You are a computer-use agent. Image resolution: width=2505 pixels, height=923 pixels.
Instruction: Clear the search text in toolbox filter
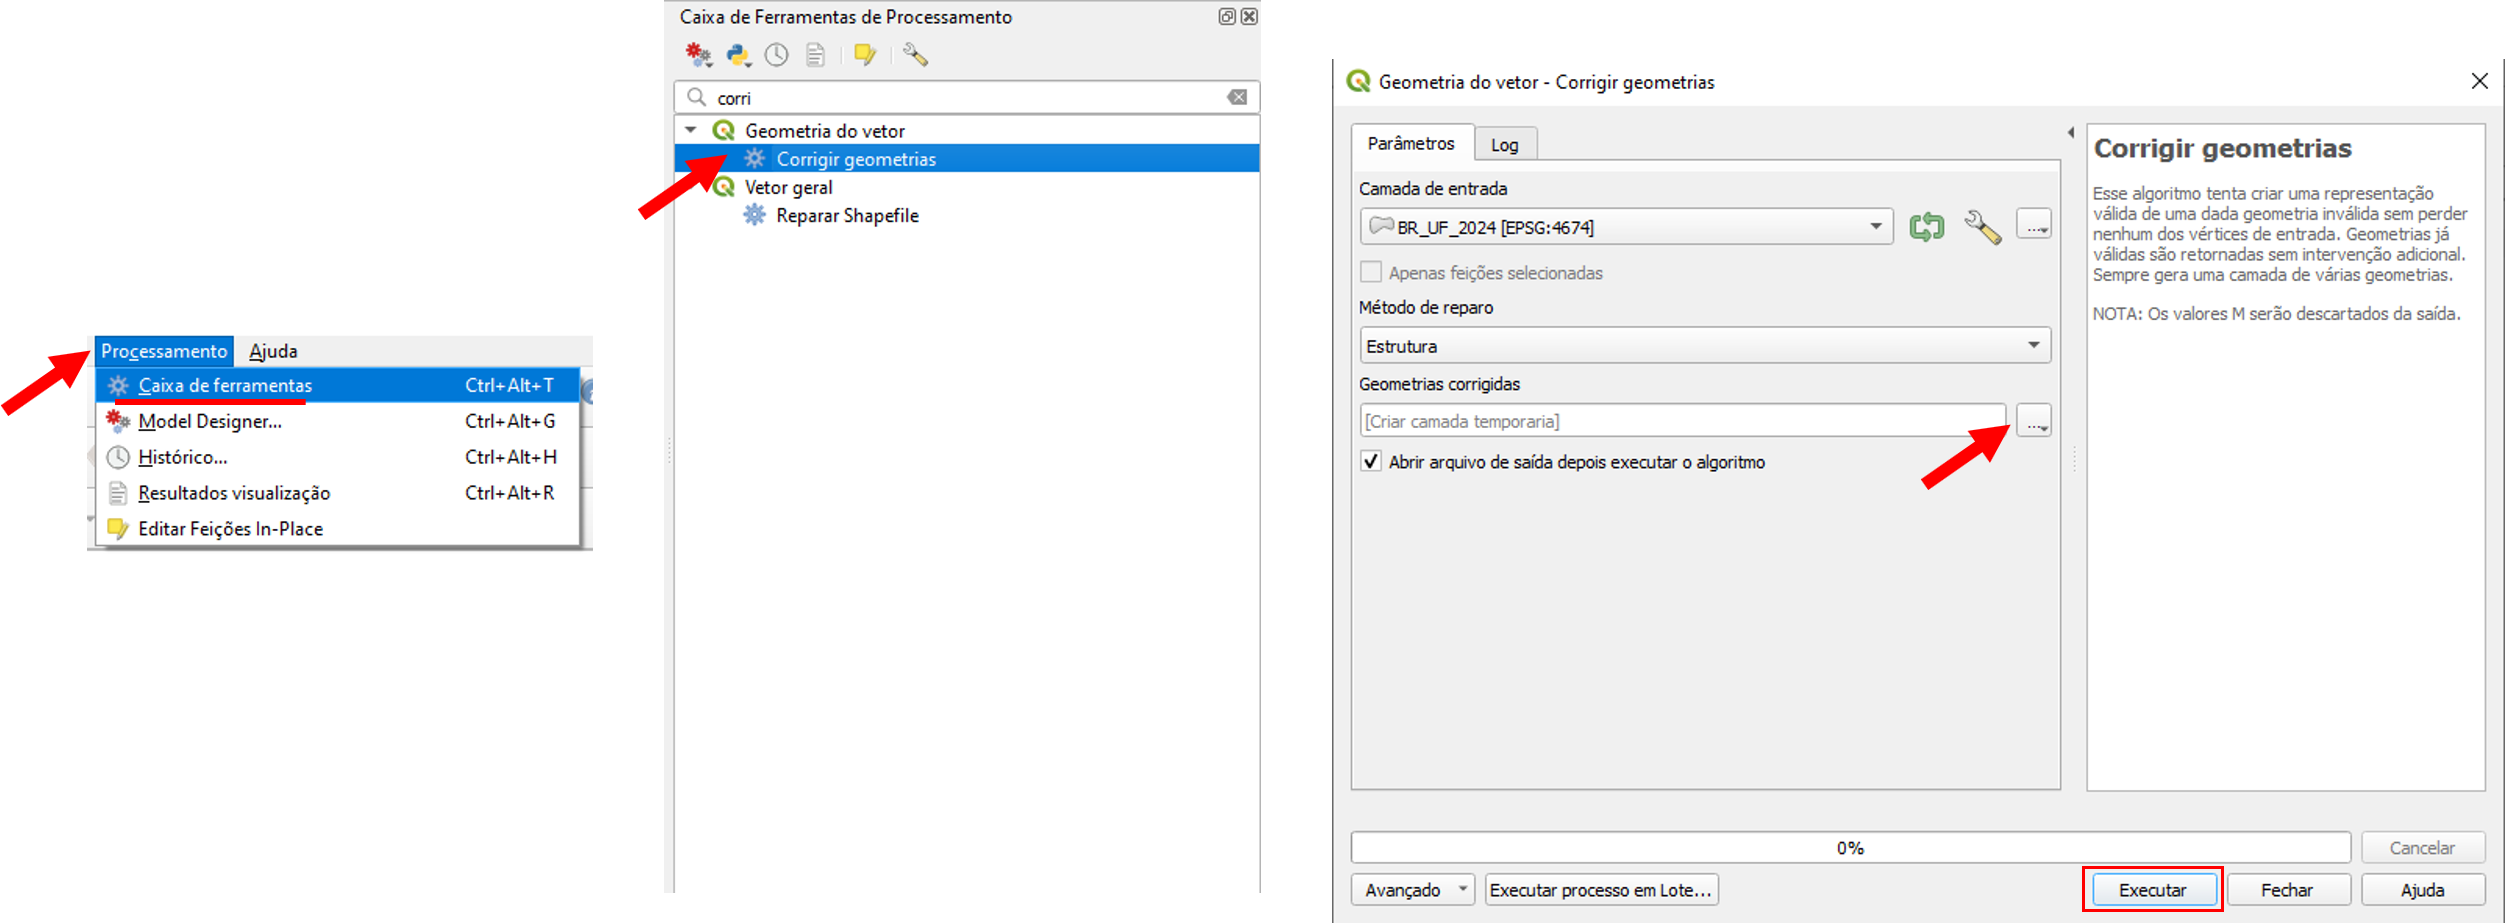[1237, 97]
